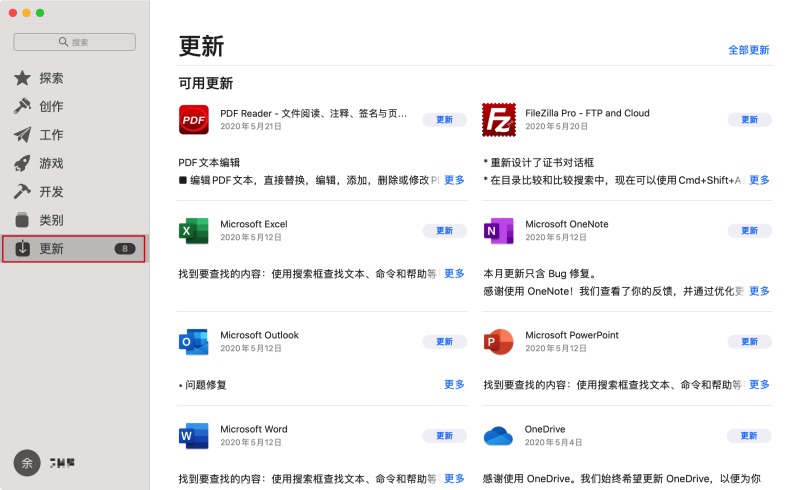Screen dimensions: 800x490
Task: Update FileZilla Pro with its 更新 button
Action: pos(749,119)
